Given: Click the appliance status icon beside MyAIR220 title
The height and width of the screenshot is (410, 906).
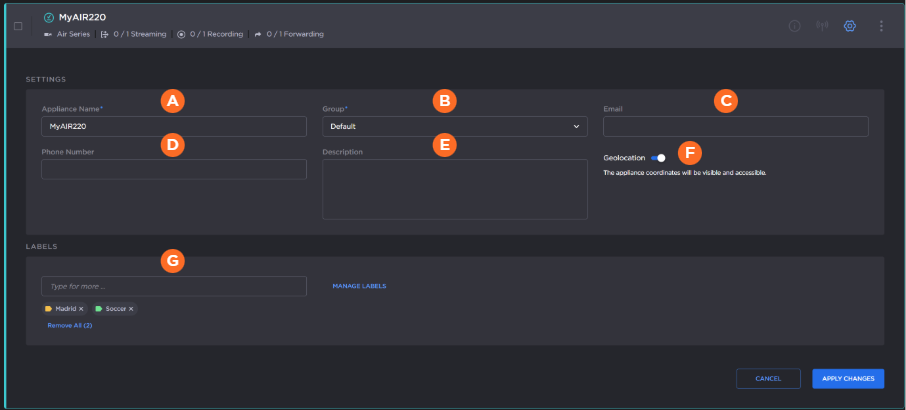Looking at the screenshot, I should [x=49, y=17].
